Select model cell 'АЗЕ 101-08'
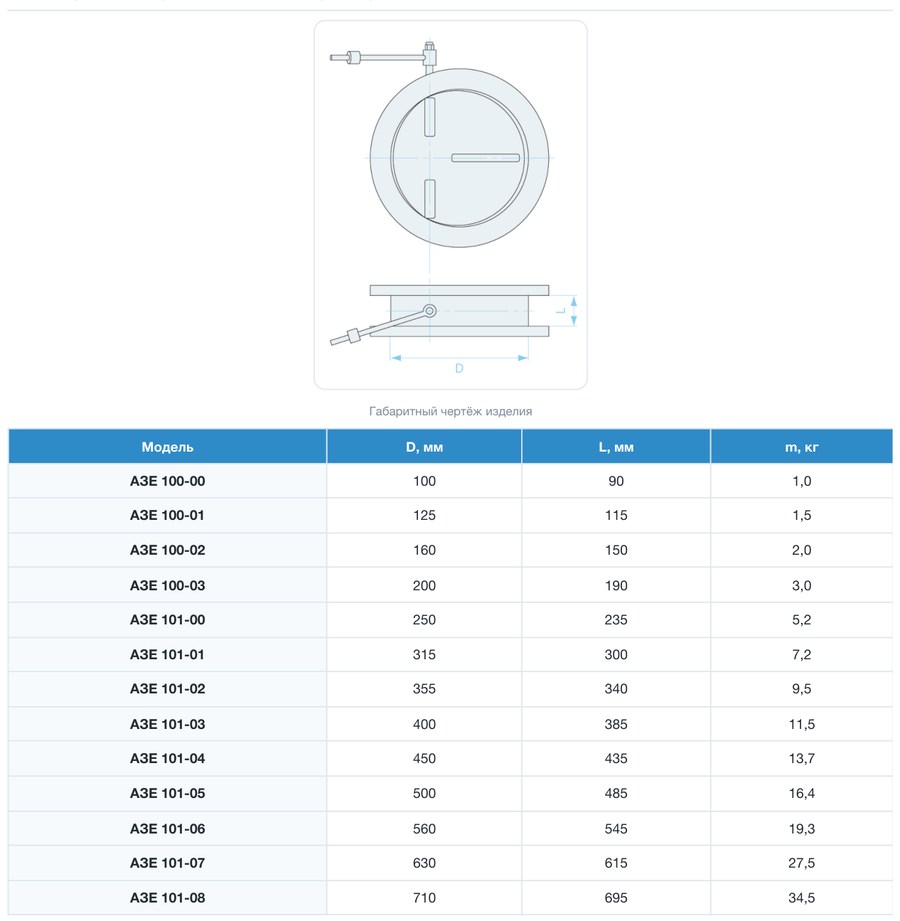 click(x=167, y=898)
